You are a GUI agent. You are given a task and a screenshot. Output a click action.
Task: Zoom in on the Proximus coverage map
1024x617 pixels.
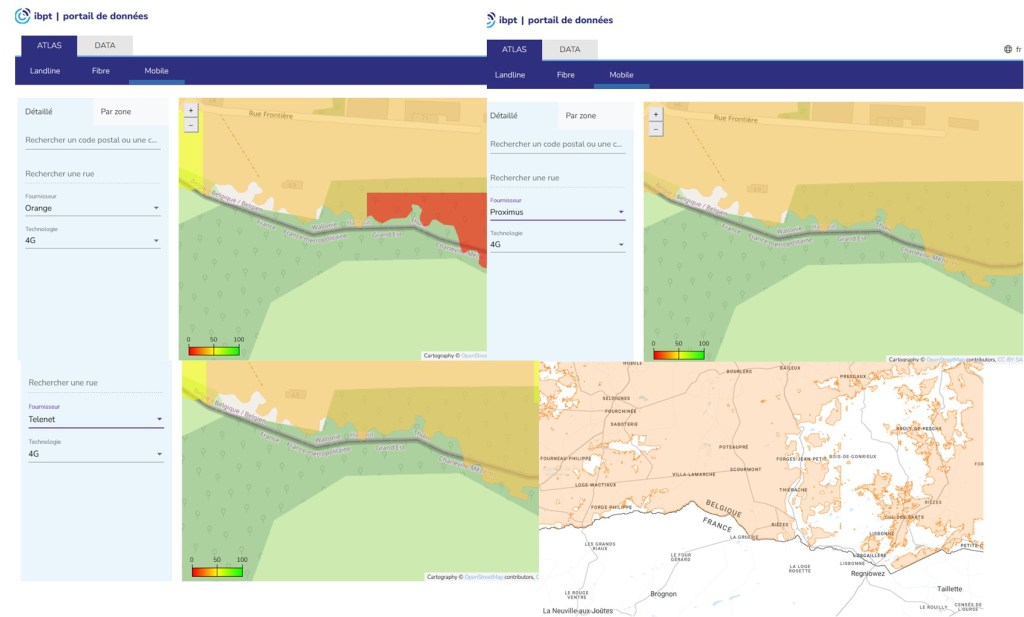coord(656,114)
